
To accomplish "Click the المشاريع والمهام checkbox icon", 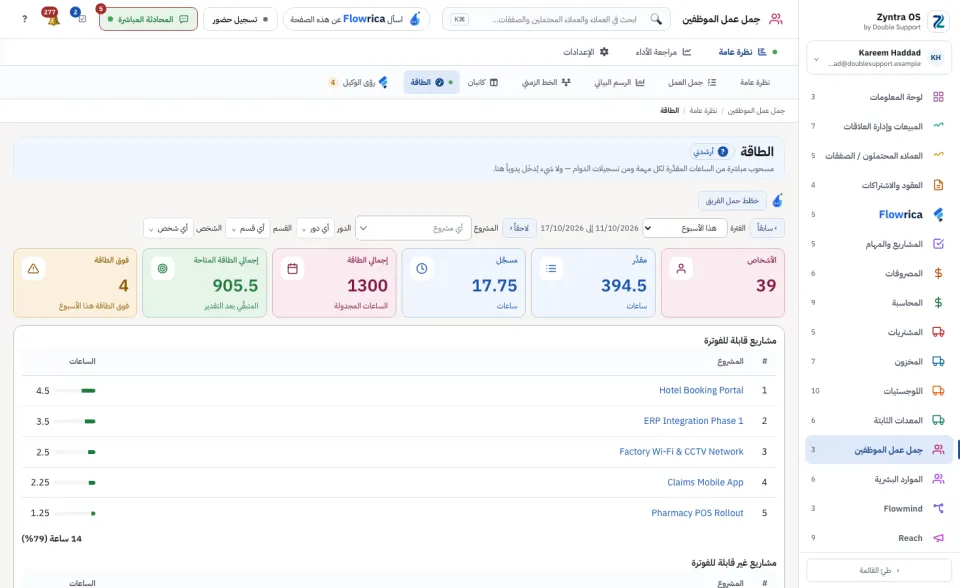I will pyautogui.click(x=938, y=244).
